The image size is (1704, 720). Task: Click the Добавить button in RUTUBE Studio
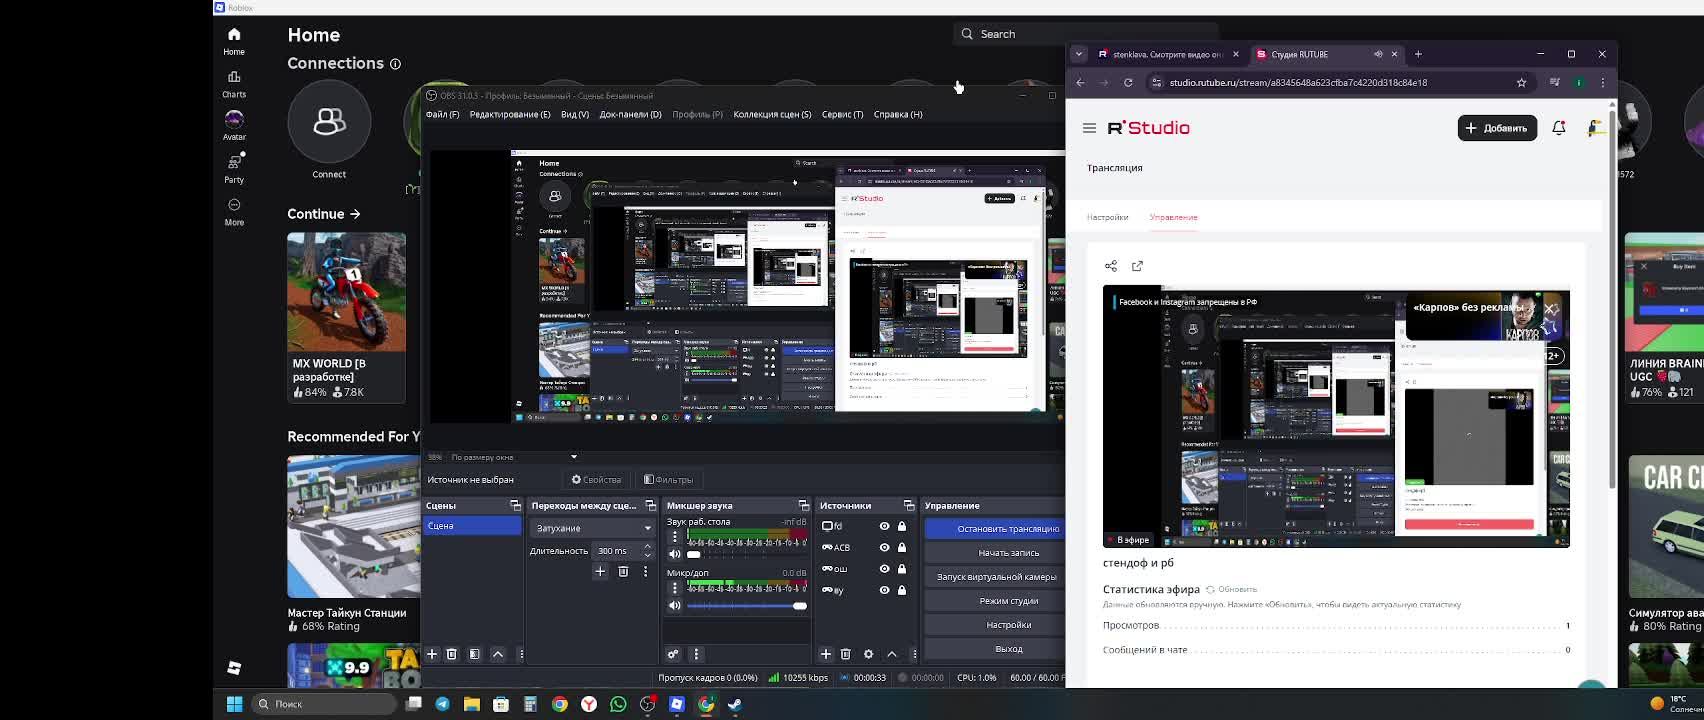[1496, 128]
